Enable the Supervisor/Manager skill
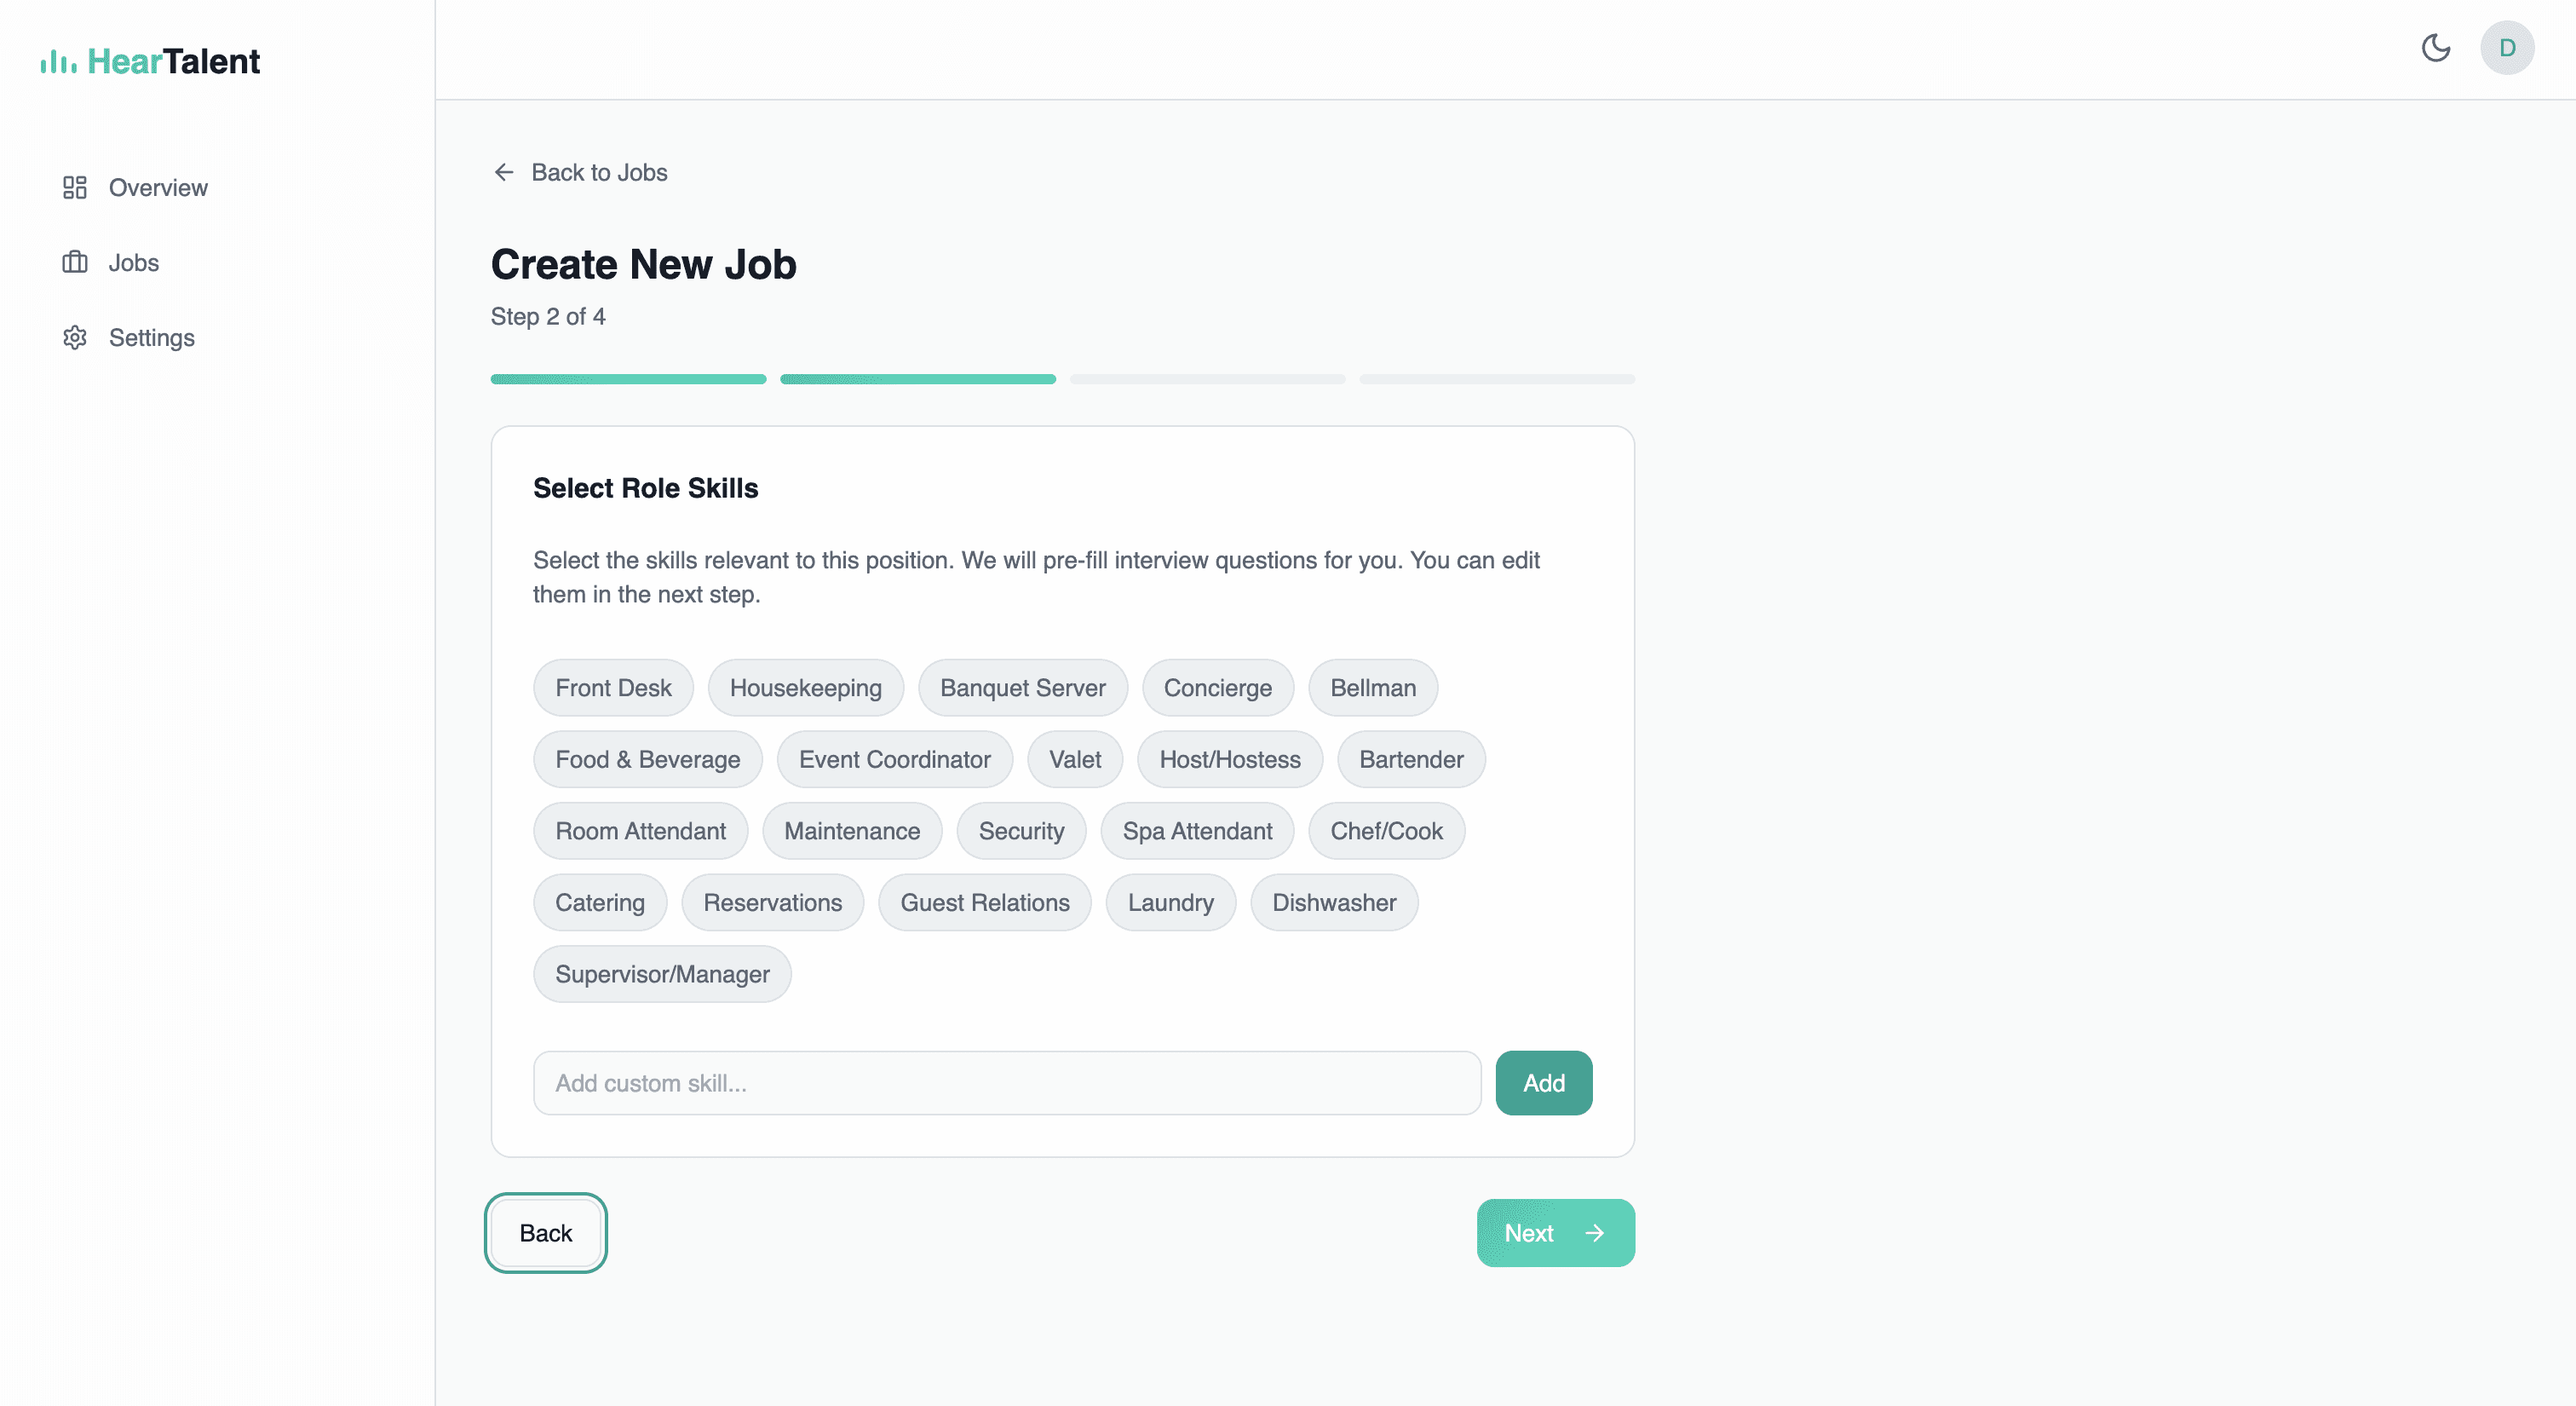The image size is (2576, 1406). [x=661, y=973]
